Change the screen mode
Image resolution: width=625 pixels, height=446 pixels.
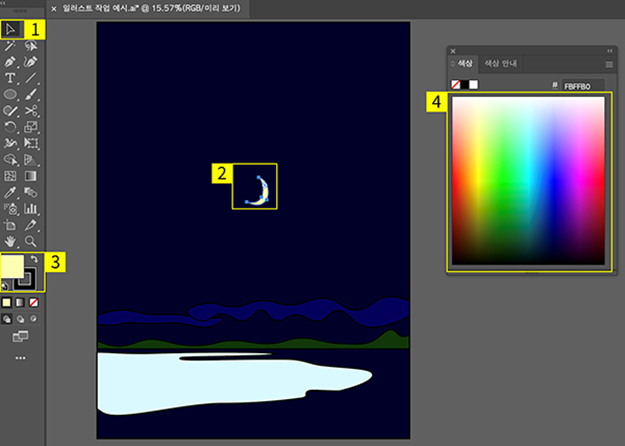[x=20, y=337]
